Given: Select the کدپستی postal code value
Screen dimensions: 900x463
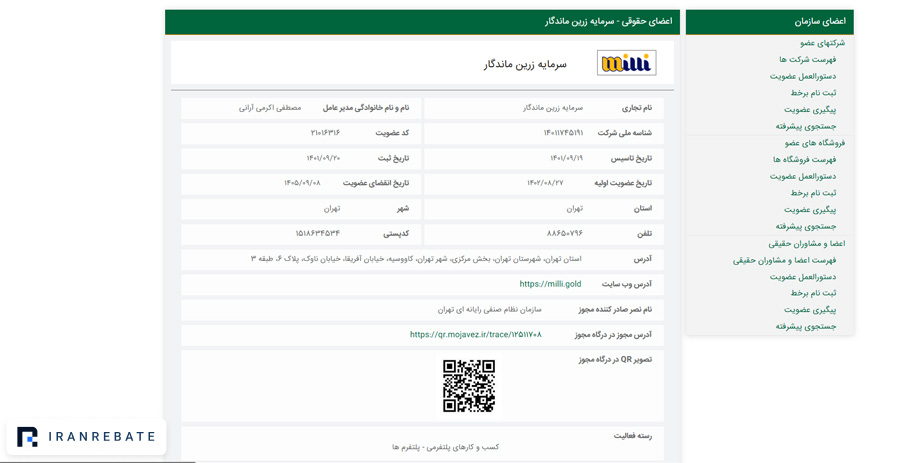Looking at the screenshot, I should point(317,234).
